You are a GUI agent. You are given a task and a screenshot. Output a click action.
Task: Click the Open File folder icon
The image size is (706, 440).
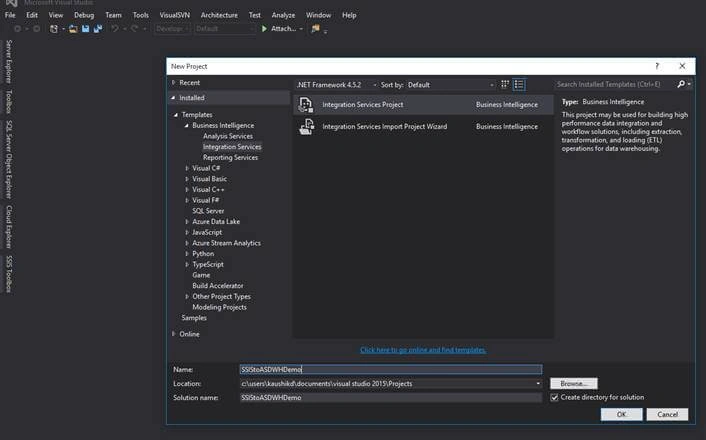pyautogui.click(x=73, y=29)
